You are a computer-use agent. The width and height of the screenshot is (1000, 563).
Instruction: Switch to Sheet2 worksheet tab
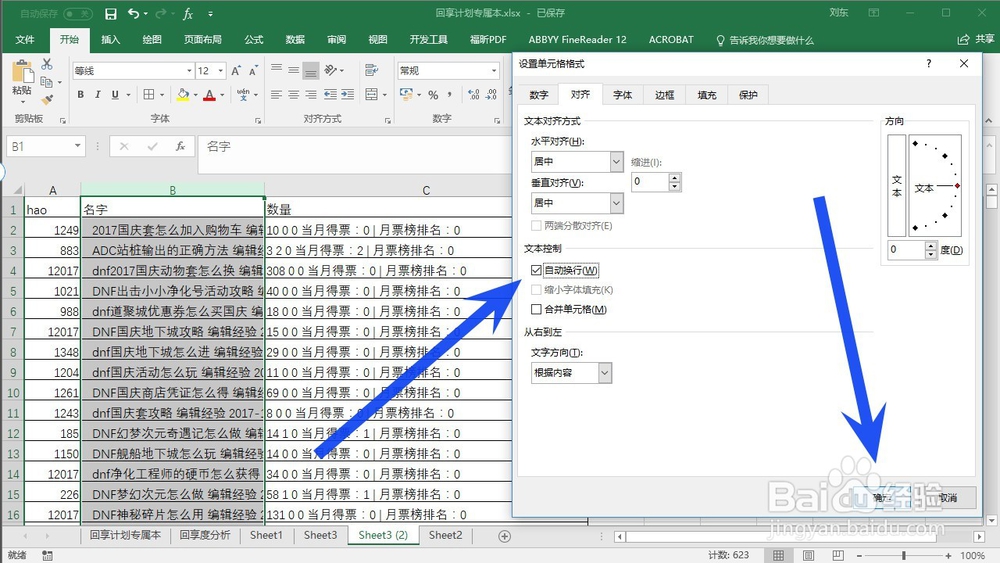point(445,536)
